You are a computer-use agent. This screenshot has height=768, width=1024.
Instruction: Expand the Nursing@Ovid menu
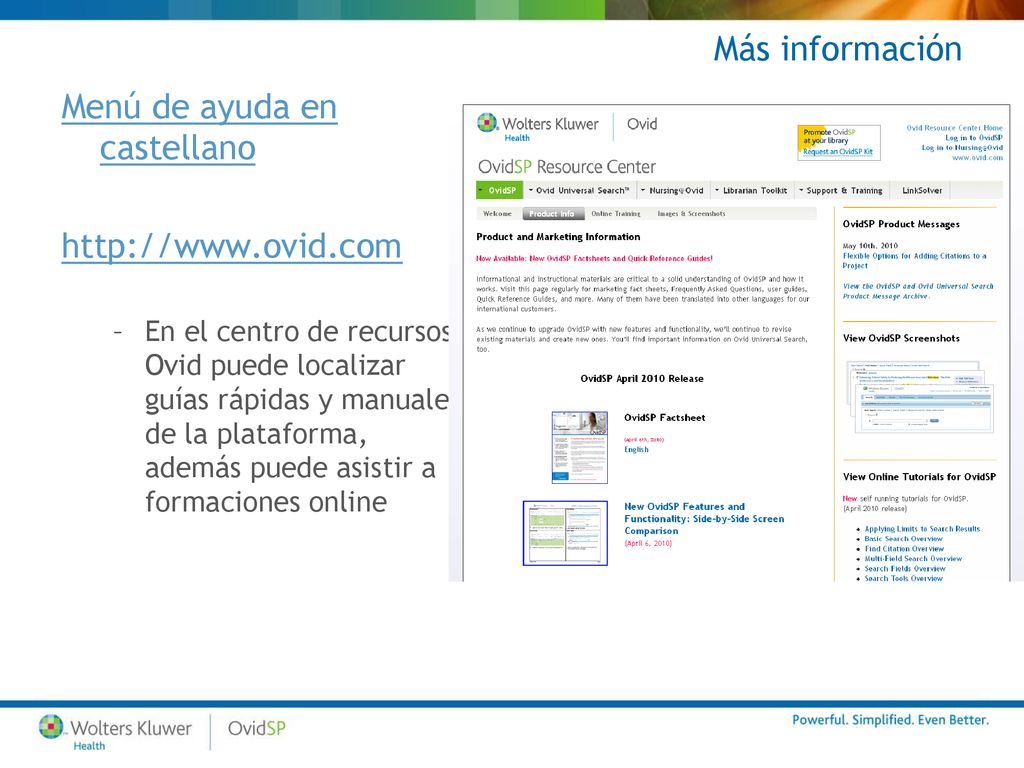(x=672, y=190)
